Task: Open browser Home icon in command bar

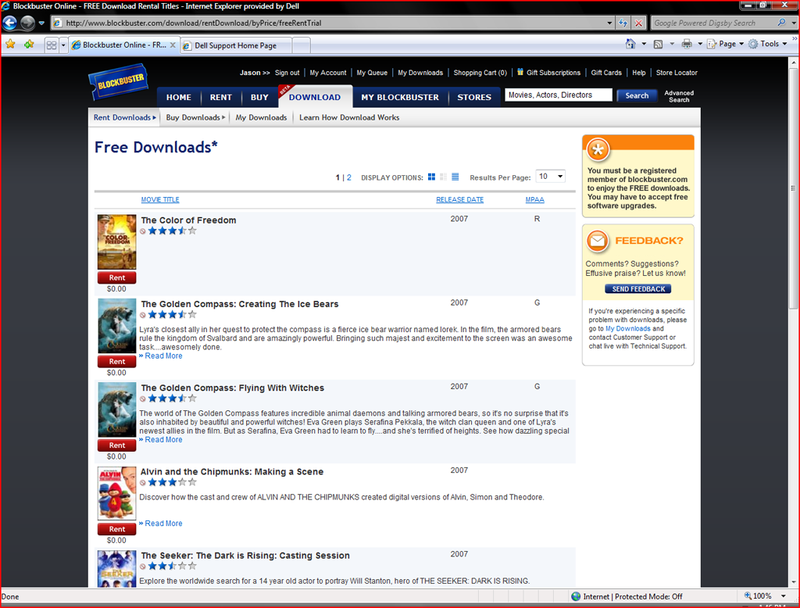Action: 631,44
